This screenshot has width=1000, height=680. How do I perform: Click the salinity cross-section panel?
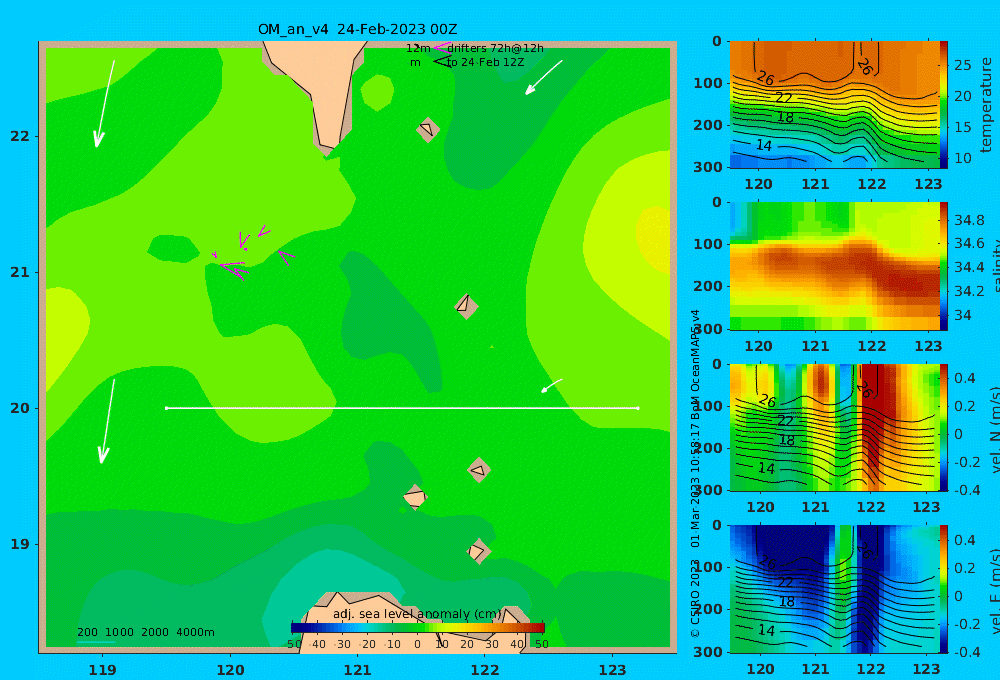click(834, 266)
